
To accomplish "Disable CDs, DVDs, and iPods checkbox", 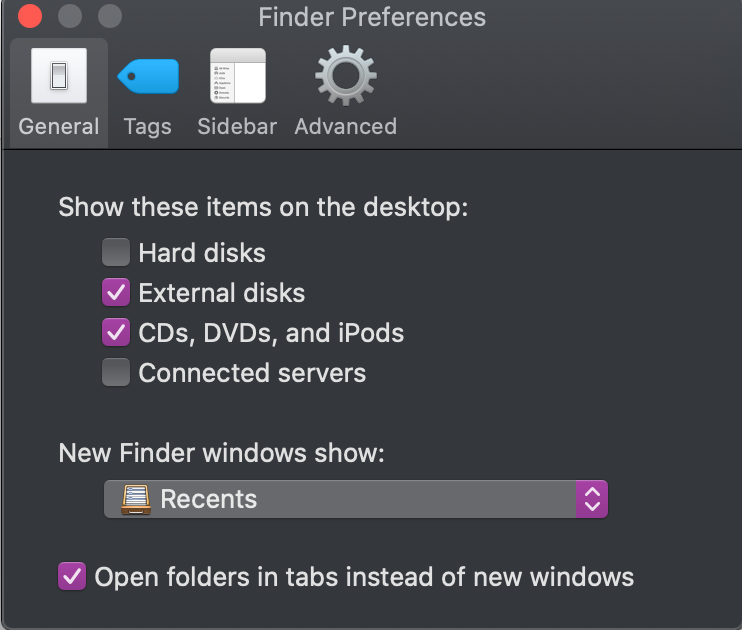I will pyautogui.click(x=116, y=332).
